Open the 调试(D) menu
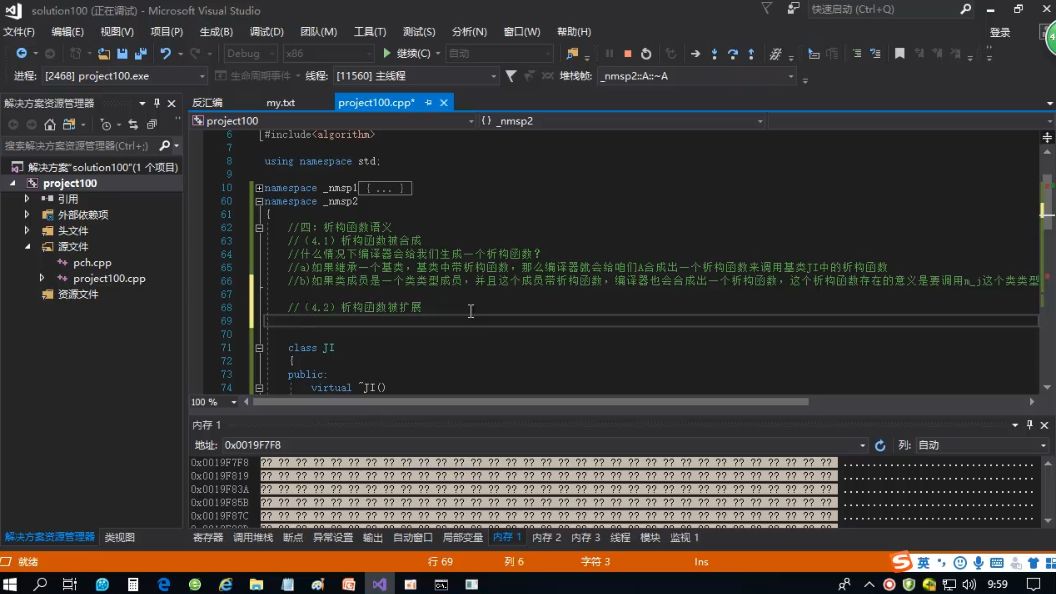 click(267, 32)
